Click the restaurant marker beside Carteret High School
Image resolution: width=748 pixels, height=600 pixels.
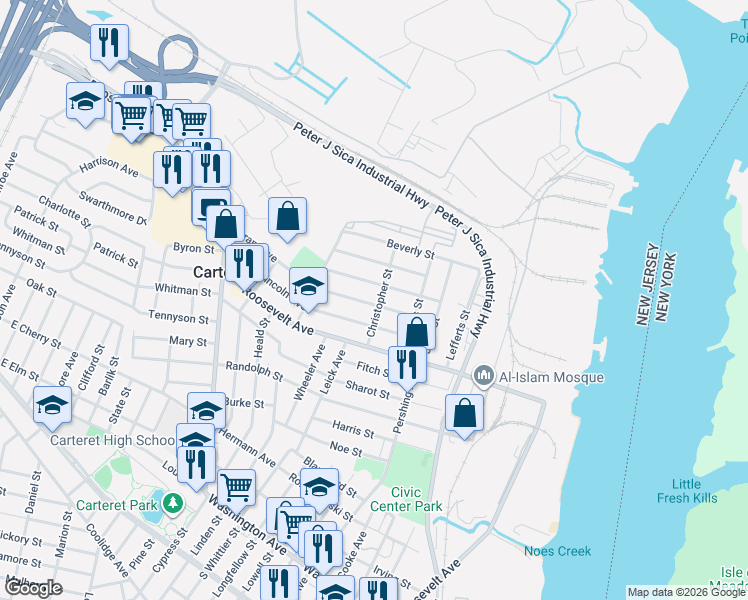click(196, 465)
